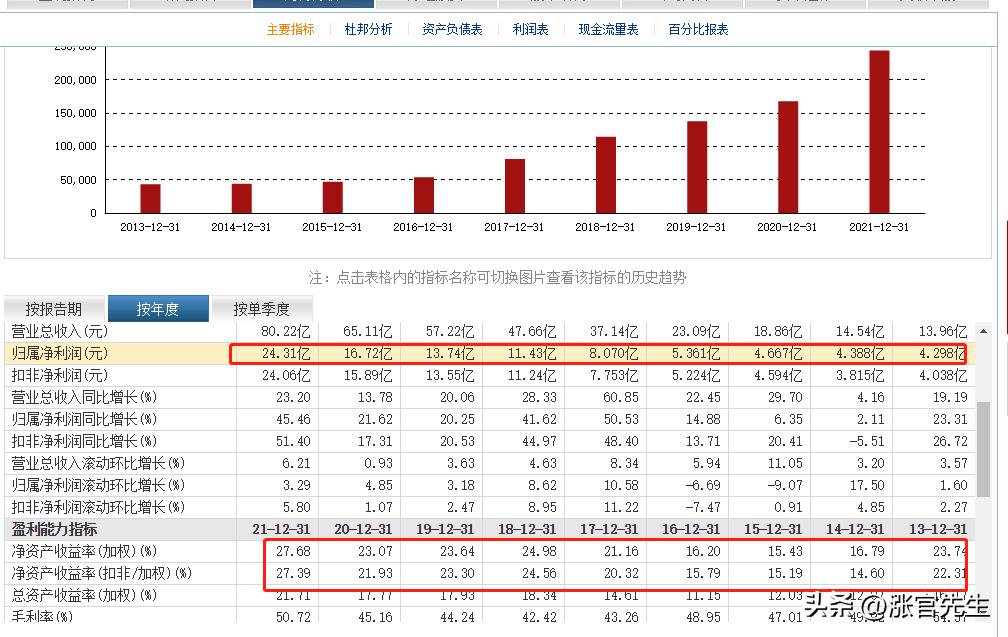Screen dimensions: 1008x637
Task: Click the 2014-12-31 chart bar
Action: [x=242, y=198]
